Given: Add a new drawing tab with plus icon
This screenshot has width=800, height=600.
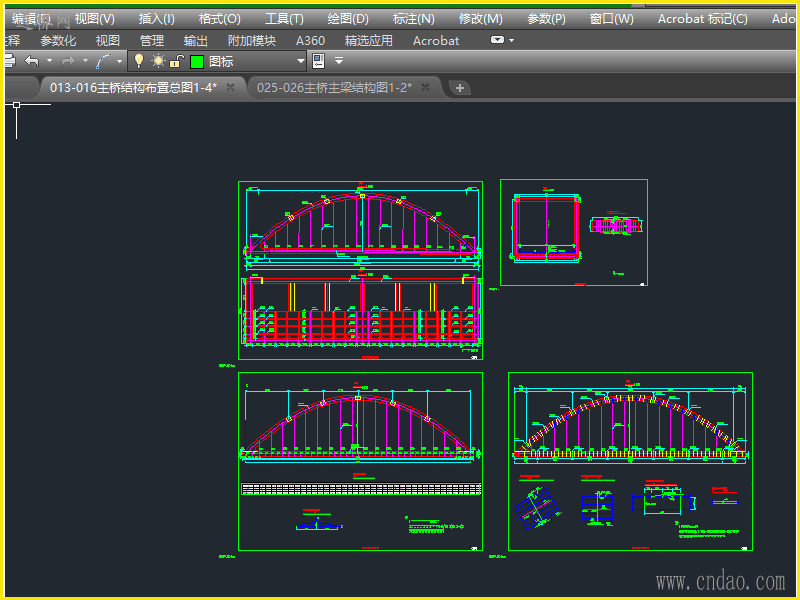Looking at the screenshot, I should 460,88.
